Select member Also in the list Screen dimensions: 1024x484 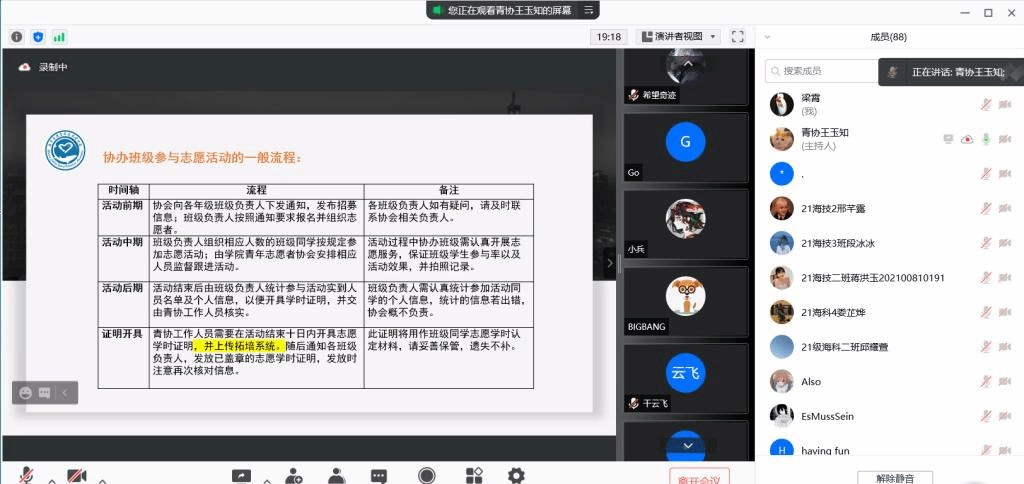click(x=810, y=381)
